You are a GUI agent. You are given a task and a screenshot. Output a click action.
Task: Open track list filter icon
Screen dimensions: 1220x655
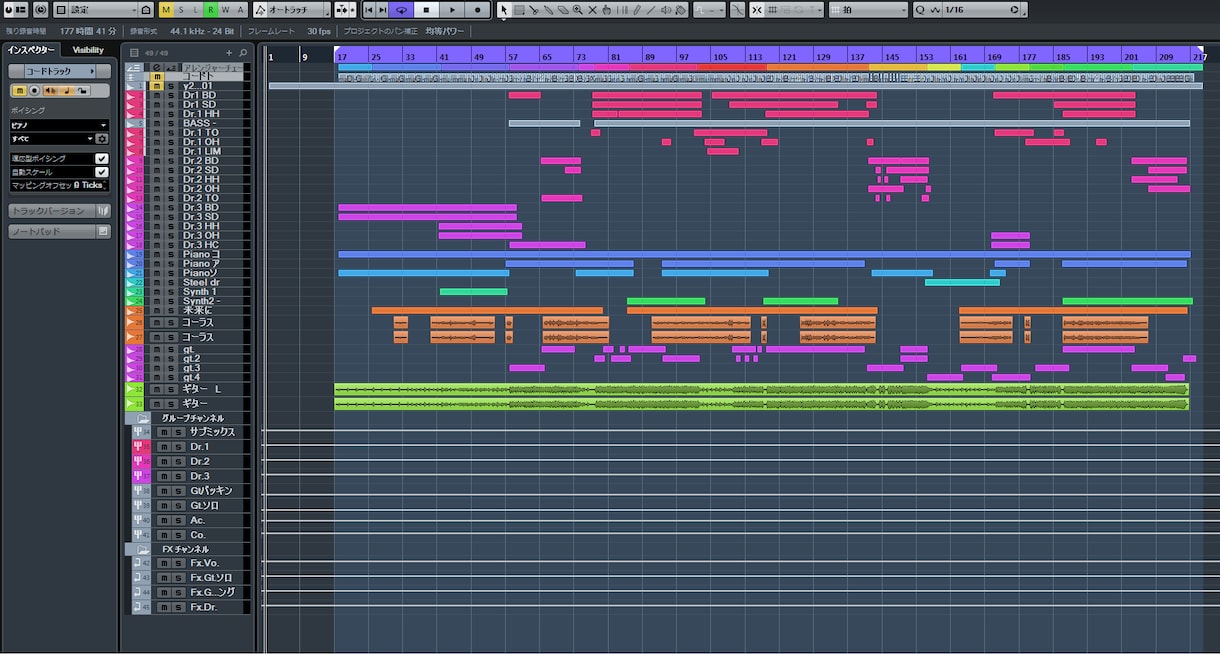(134, 52)
